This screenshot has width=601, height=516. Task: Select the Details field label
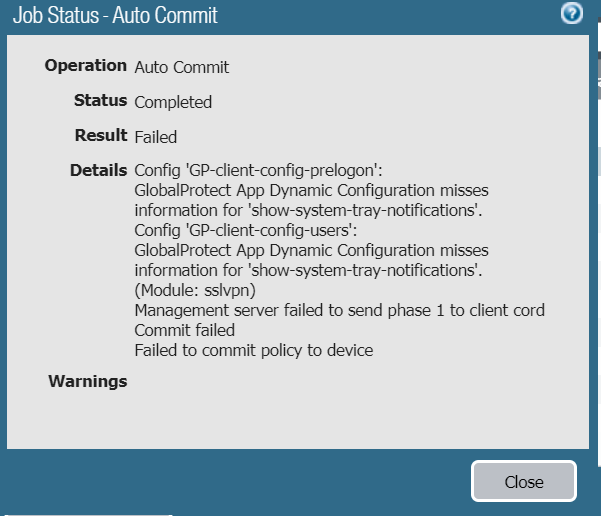(98, 170)
